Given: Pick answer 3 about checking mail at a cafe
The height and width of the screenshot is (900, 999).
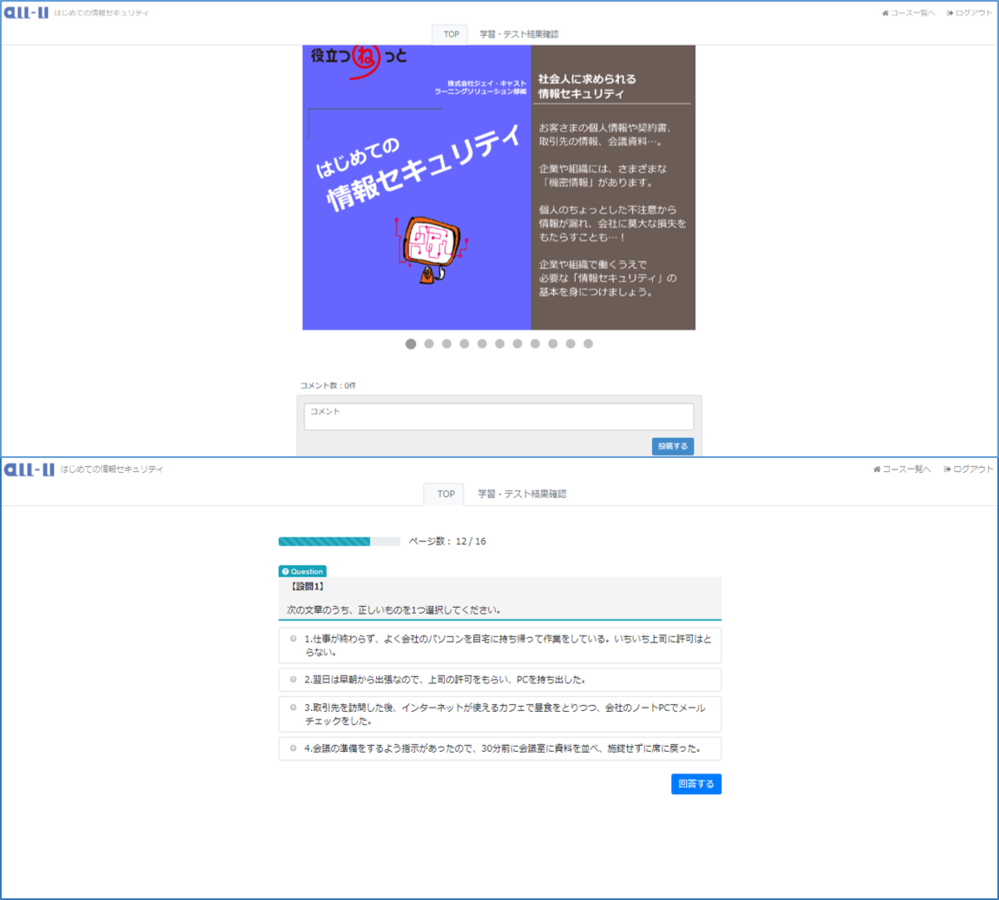Looking at the screenshot, I should [293, 707].
